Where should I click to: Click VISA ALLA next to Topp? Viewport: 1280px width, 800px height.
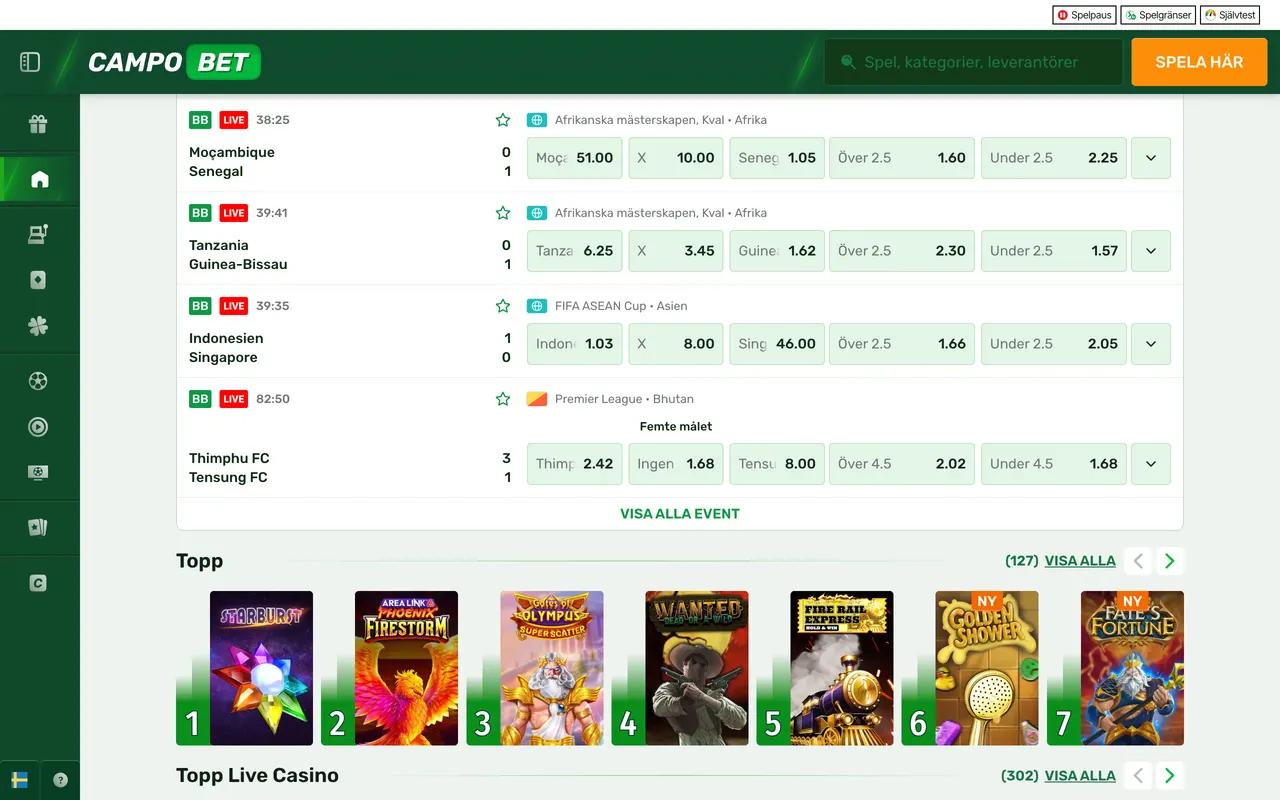tap(1080, 561)
